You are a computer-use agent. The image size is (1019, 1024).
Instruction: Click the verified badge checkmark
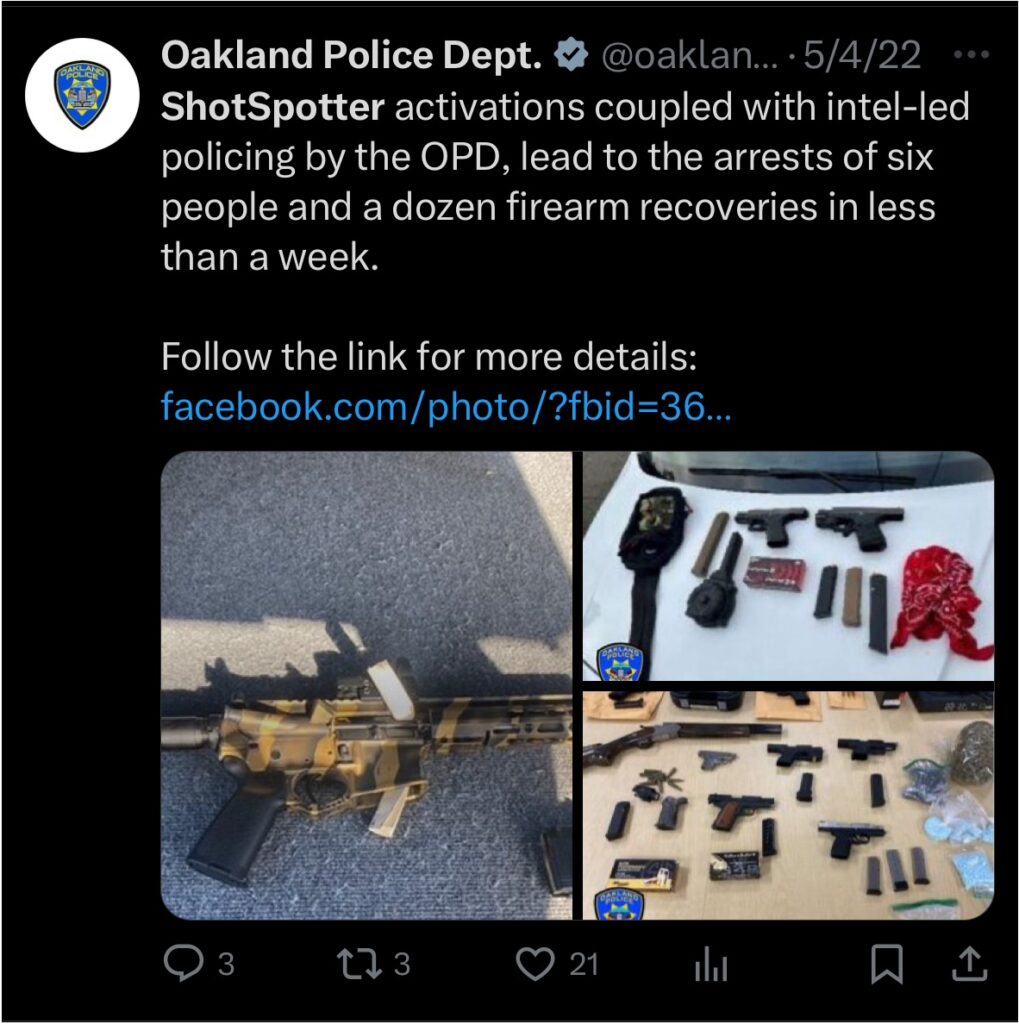point(571,55)
